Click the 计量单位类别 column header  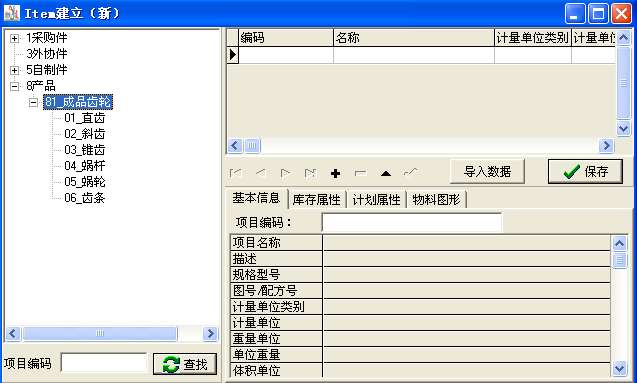pyautogui.click(x=533, y=38)
